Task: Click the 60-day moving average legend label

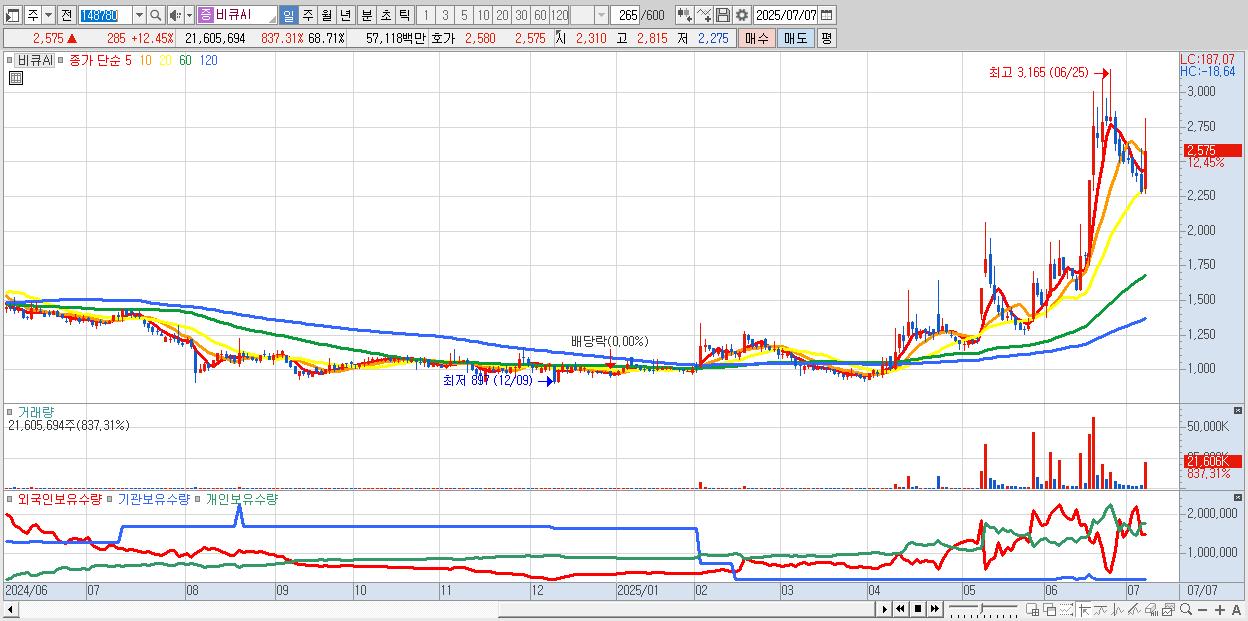Action: (x=185, y=60)
